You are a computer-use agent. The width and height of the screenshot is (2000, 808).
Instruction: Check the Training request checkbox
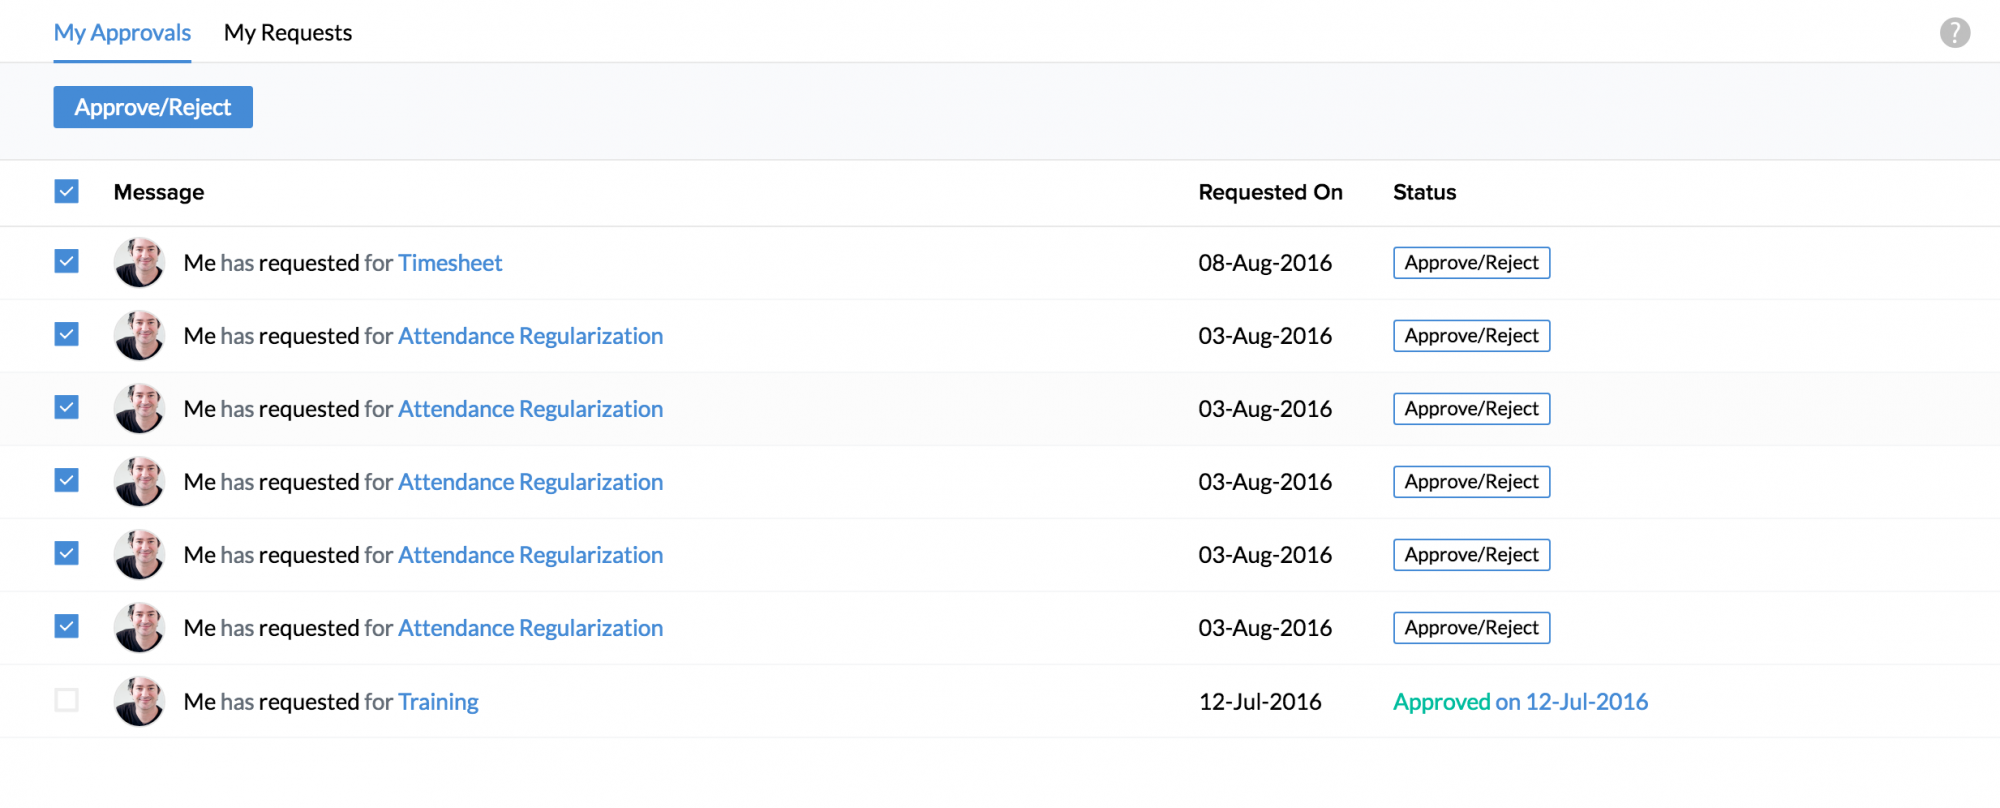67,700
